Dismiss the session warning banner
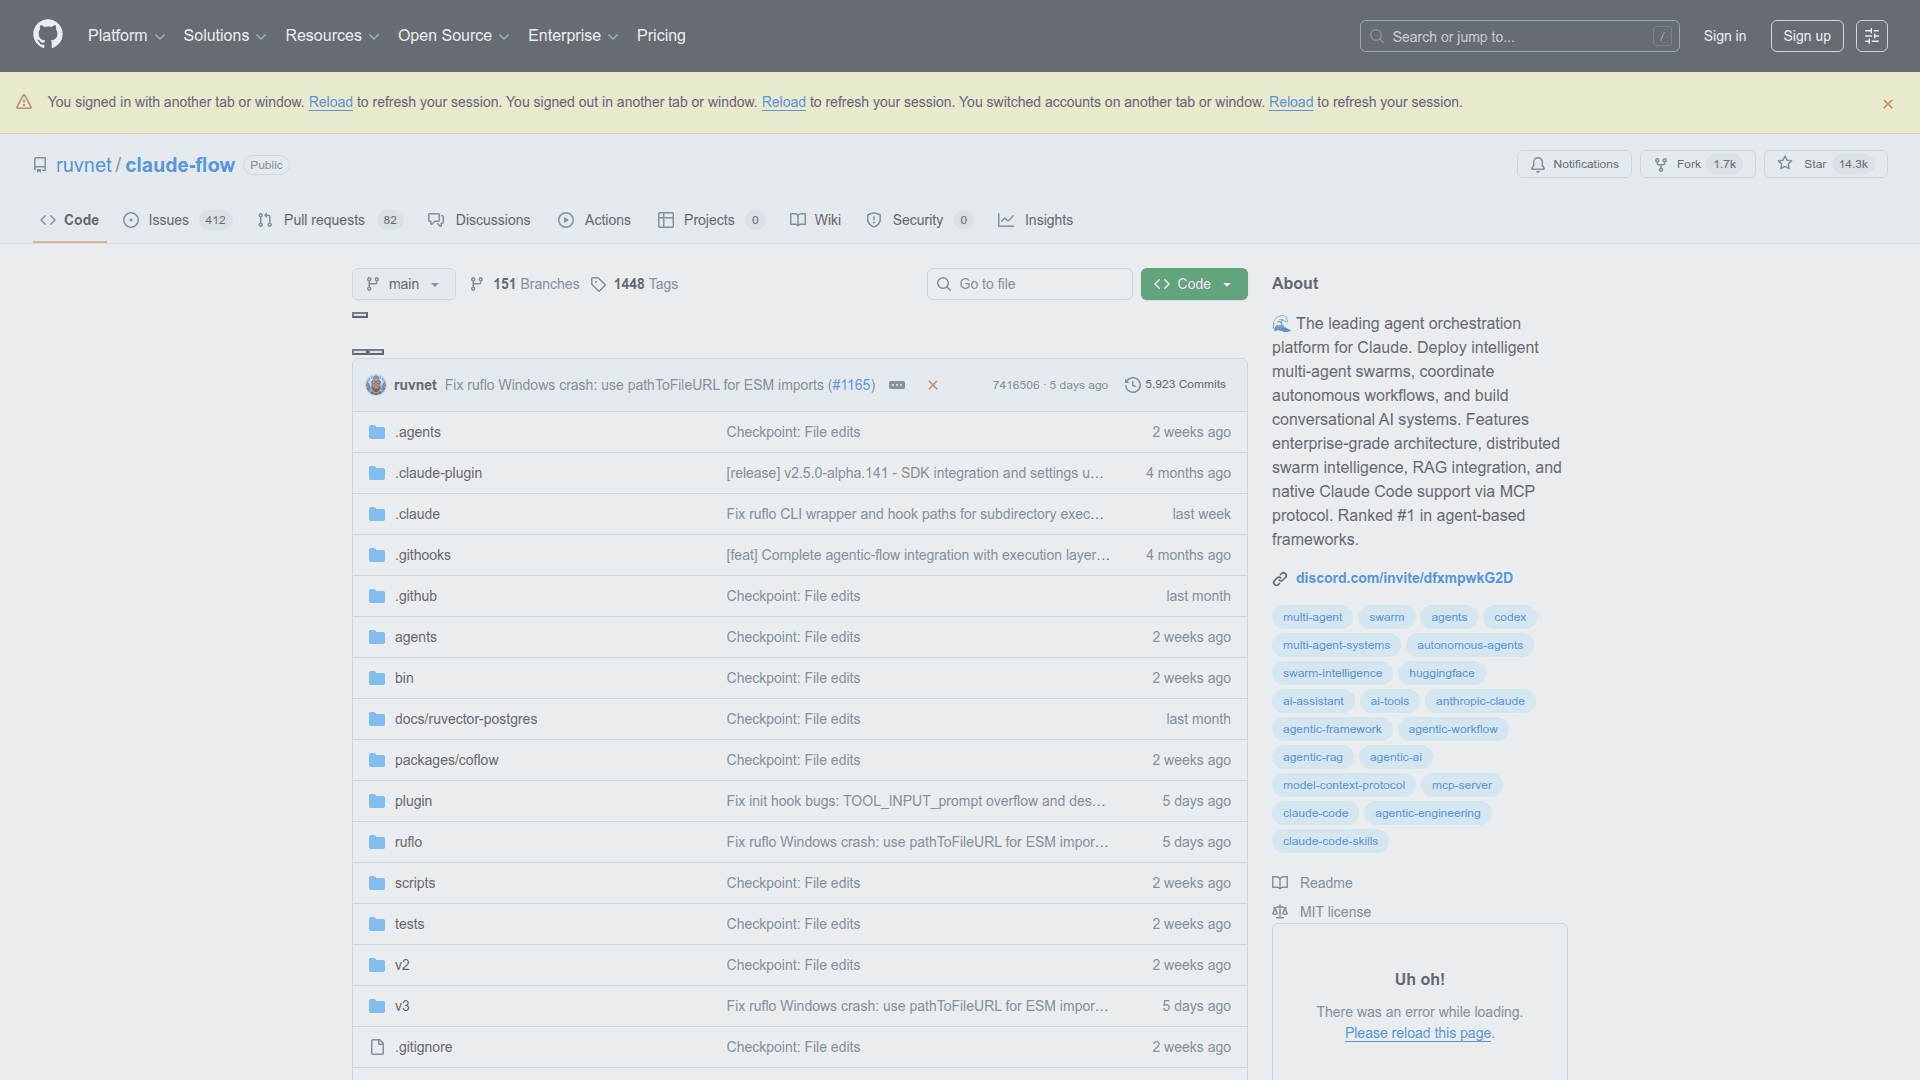Viewport: 1920px width, 1080px height. [x=1887, y=104]
